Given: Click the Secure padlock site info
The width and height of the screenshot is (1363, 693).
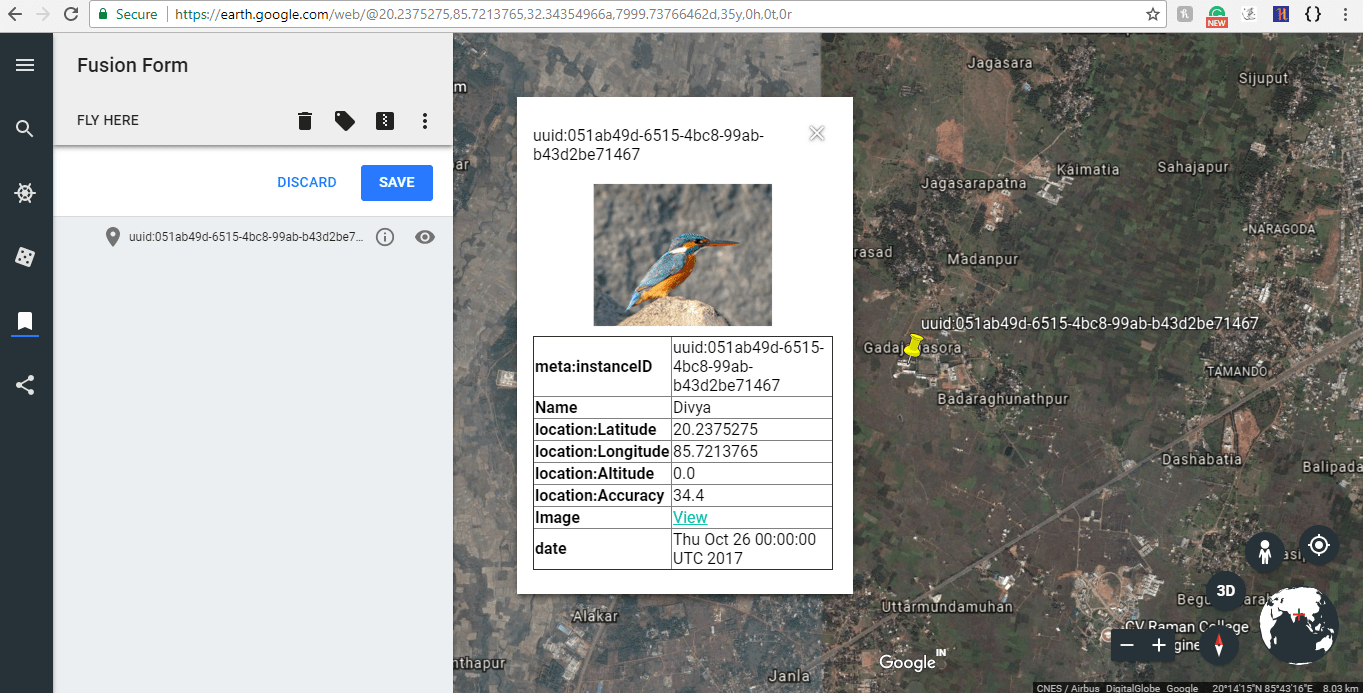Looking at the screenshot, I should [x=128, y=14].
